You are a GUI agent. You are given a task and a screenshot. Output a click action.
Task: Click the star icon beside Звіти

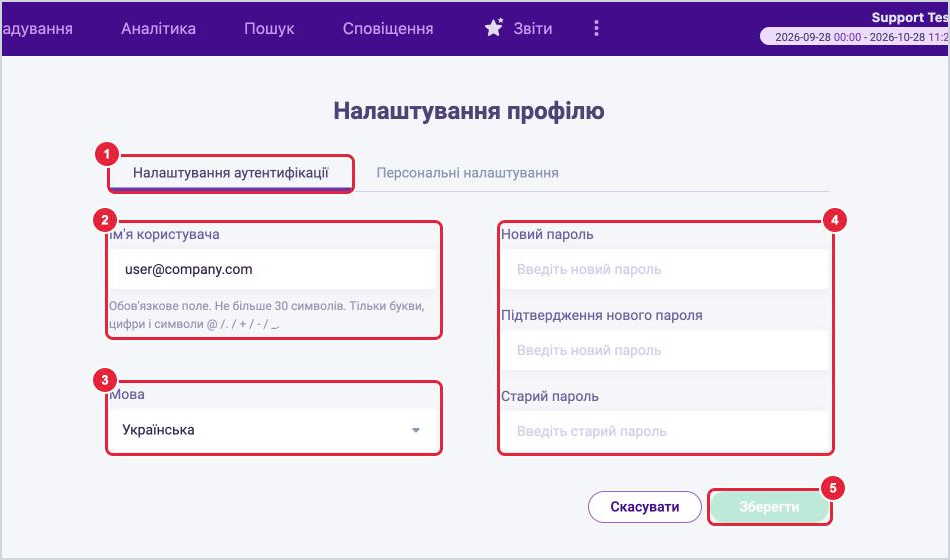point(494,28)
